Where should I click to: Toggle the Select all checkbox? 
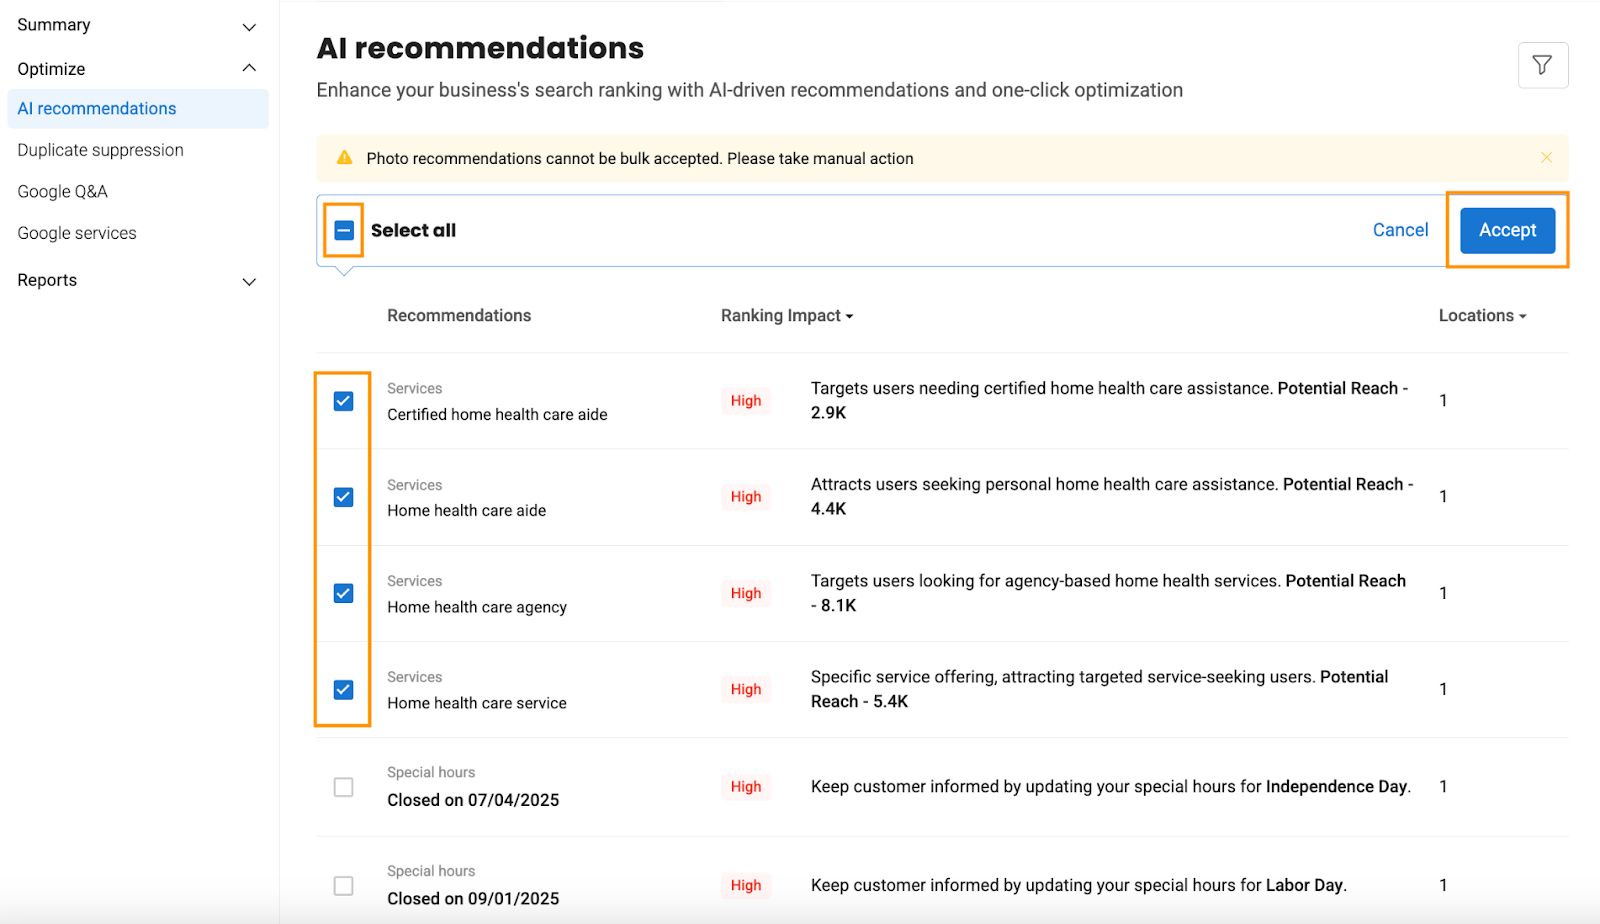click(343, 230)
